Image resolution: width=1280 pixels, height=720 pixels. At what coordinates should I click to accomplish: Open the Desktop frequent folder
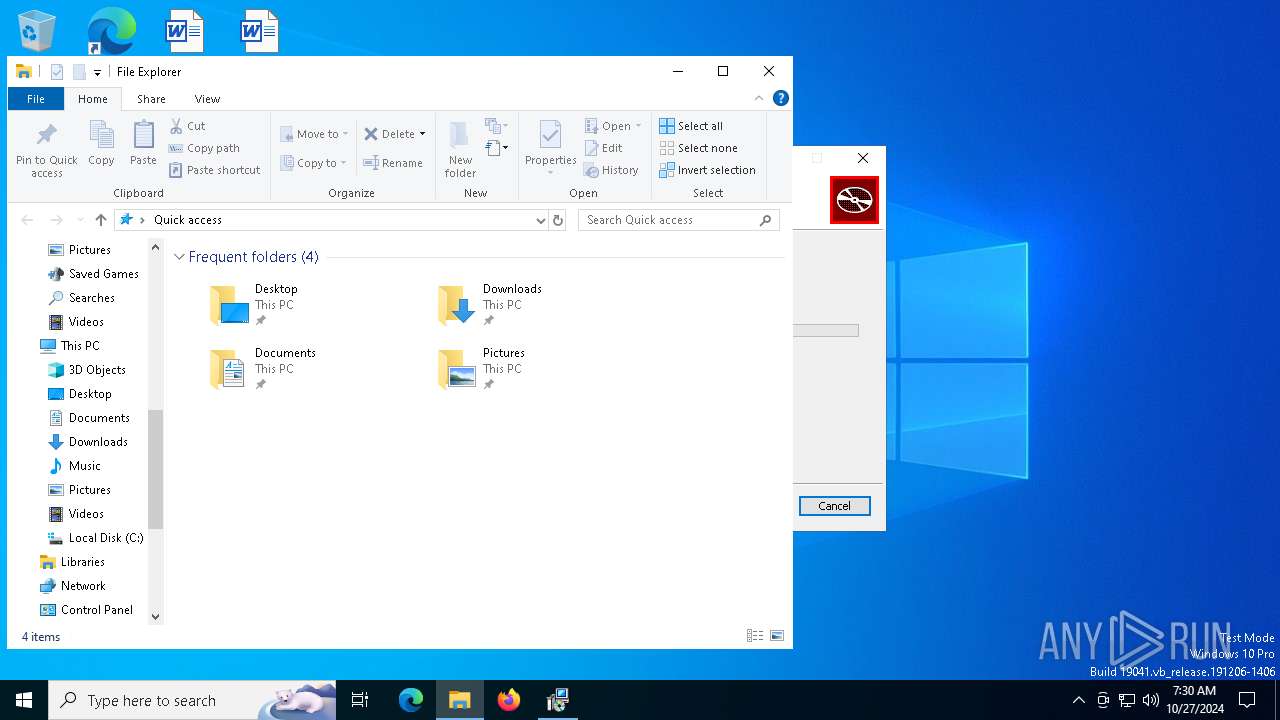[x=254, y=305]
